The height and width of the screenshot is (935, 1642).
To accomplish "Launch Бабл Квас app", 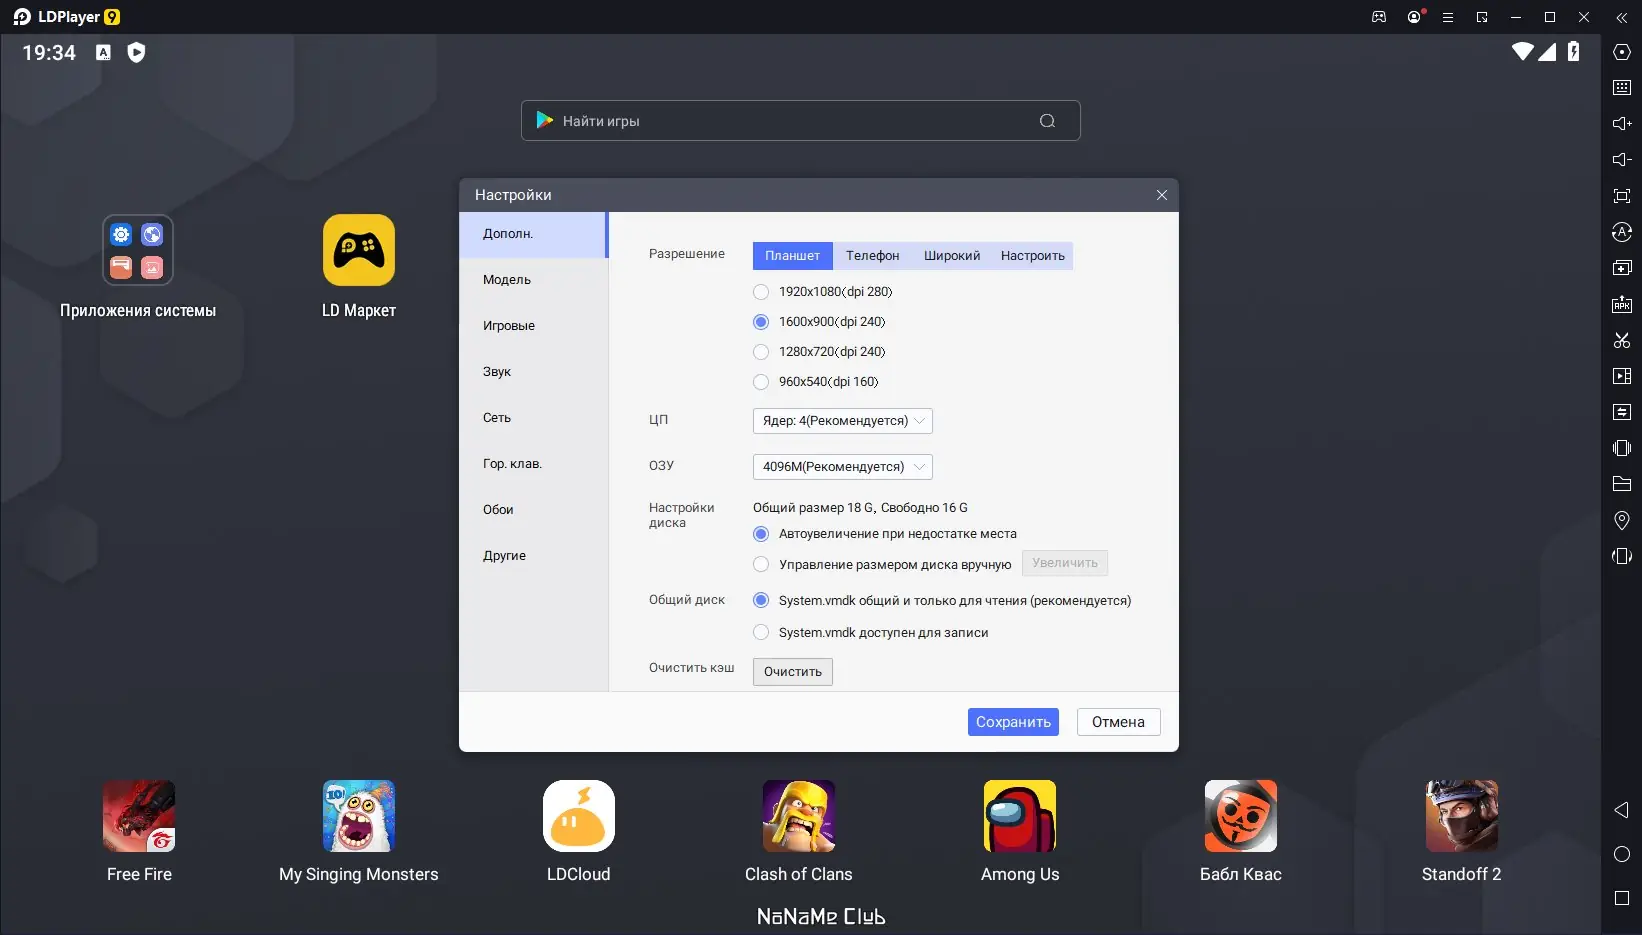I will point(1241,816).
